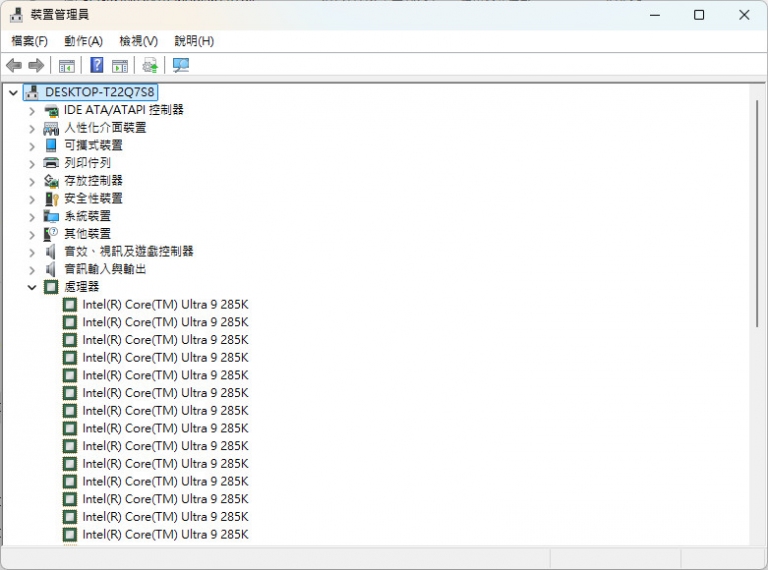Click the IDE ATA/ATAPI 控制器 icon

pyautogui.click(x=51, y=110)
